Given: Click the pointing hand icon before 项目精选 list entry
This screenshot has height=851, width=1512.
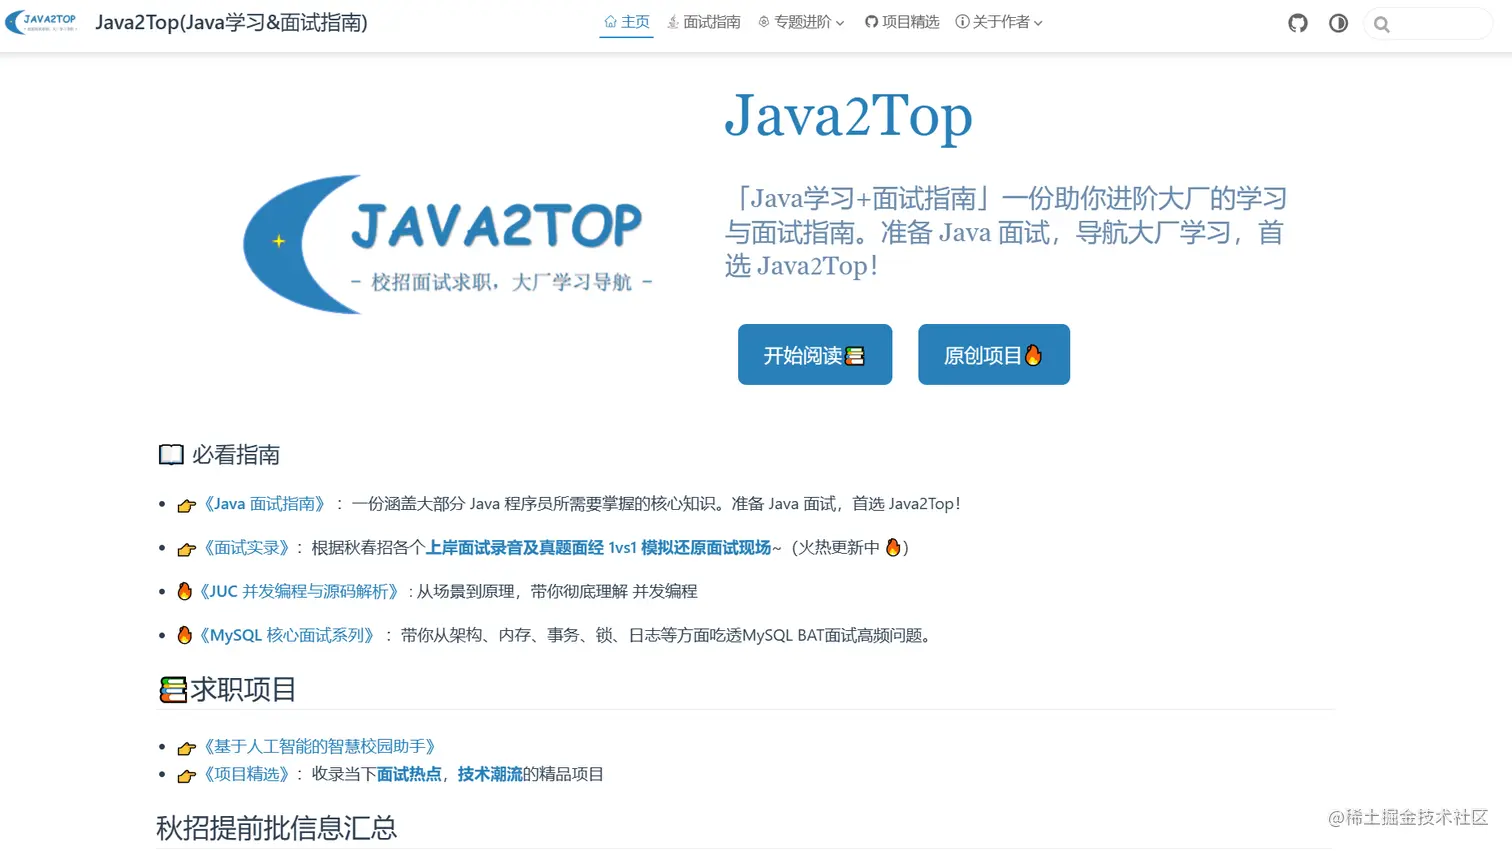Looking at the screenshot, I should tap(186, 776).
